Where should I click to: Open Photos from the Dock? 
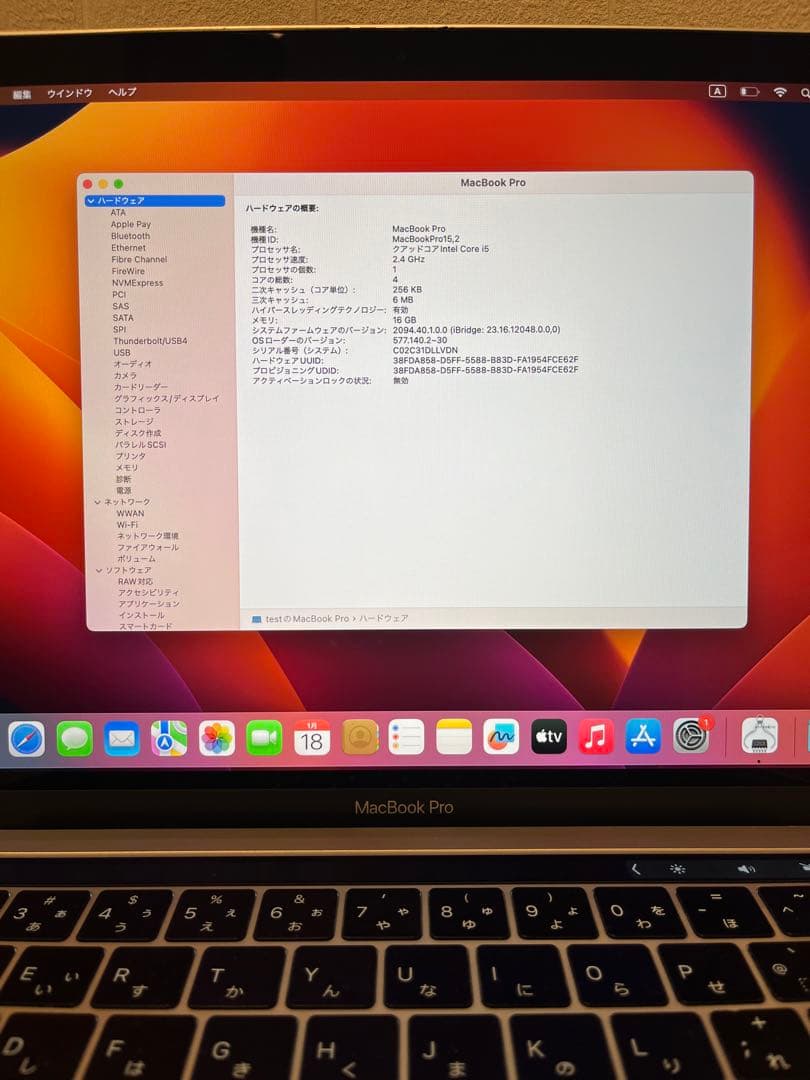215,737
